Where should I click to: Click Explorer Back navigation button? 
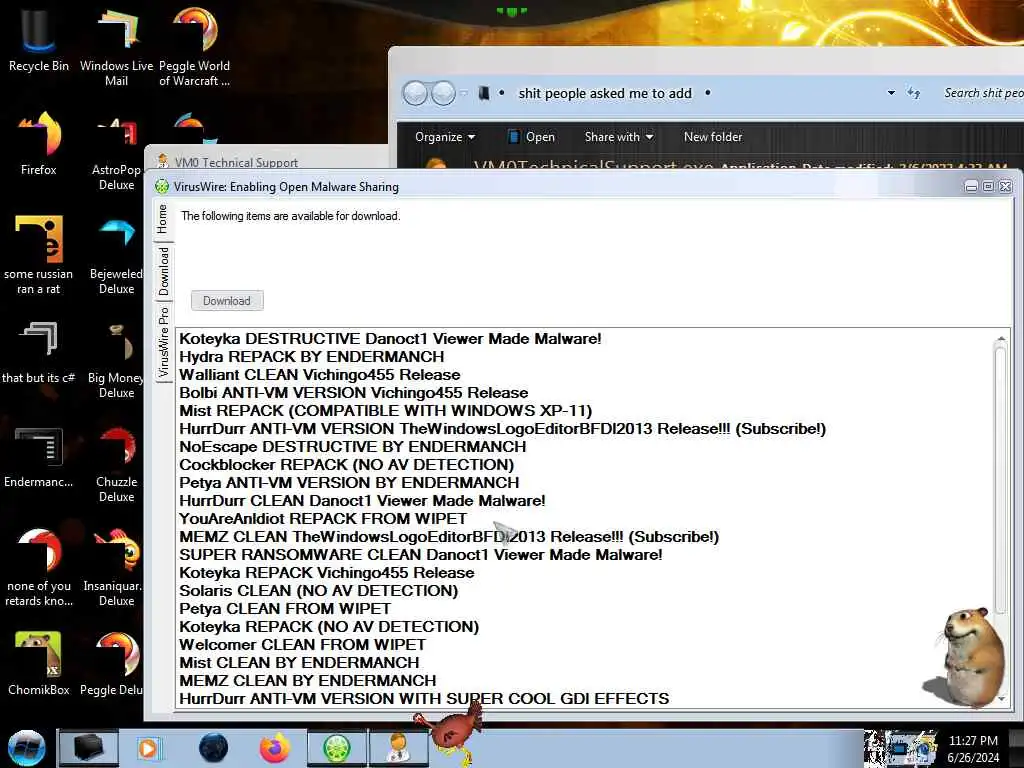(x=415, y=93)
